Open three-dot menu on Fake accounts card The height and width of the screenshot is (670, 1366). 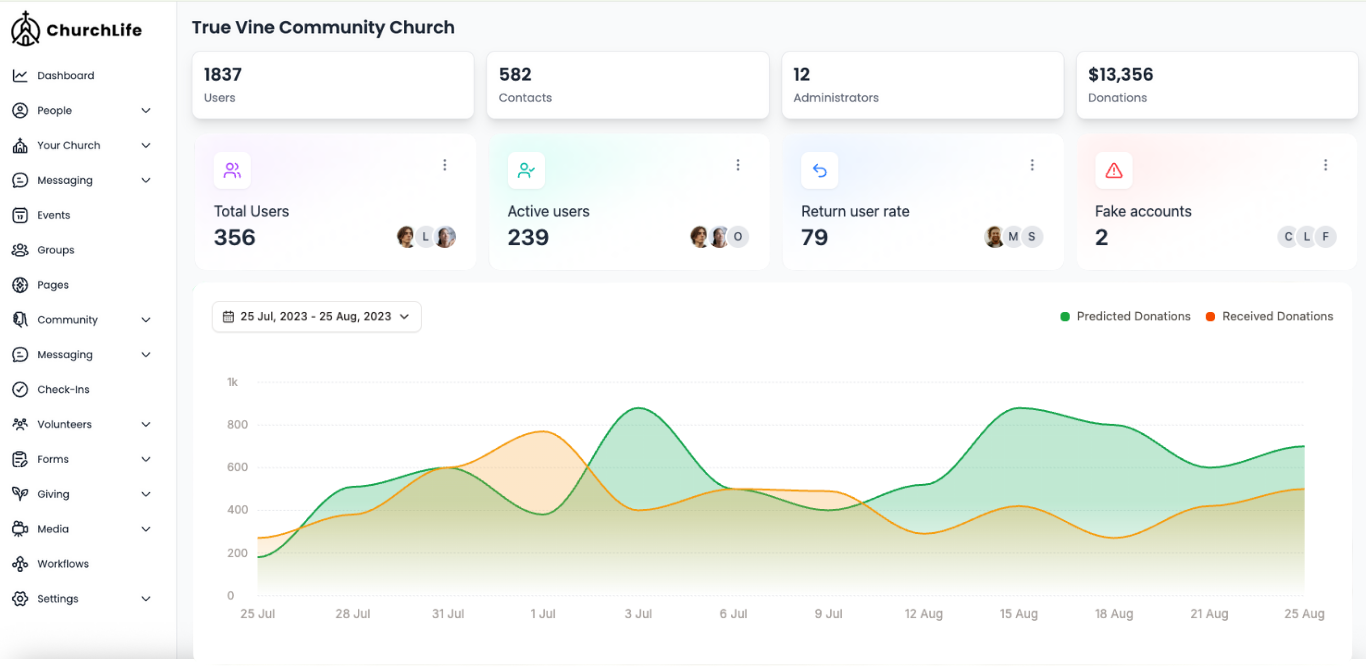tap(1325, 165)
